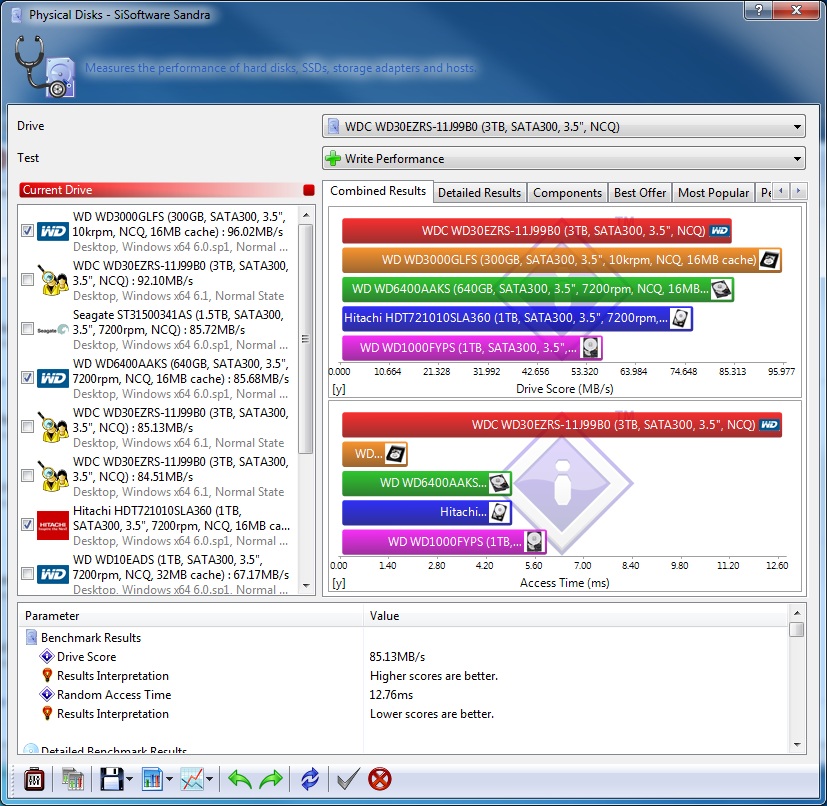Select the Components tab
Image resolution: width=827 pixels, height=806 pixels.
click(567, 193)
